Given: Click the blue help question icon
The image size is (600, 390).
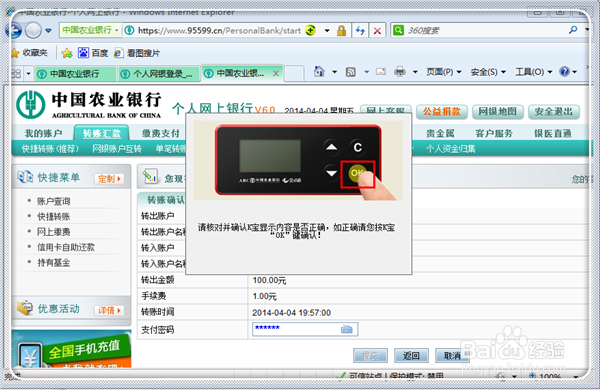Looking at the screenshot, I should [x=564, y=71].
